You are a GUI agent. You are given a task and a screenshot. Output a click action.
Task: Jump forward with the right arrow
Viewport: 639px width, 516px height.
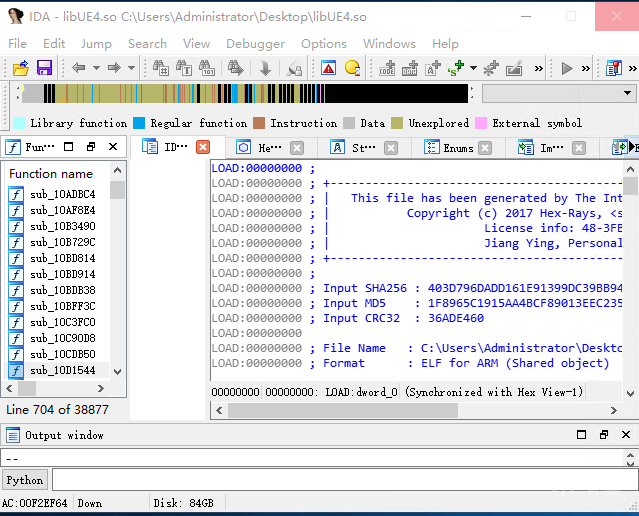coord(114,68)
